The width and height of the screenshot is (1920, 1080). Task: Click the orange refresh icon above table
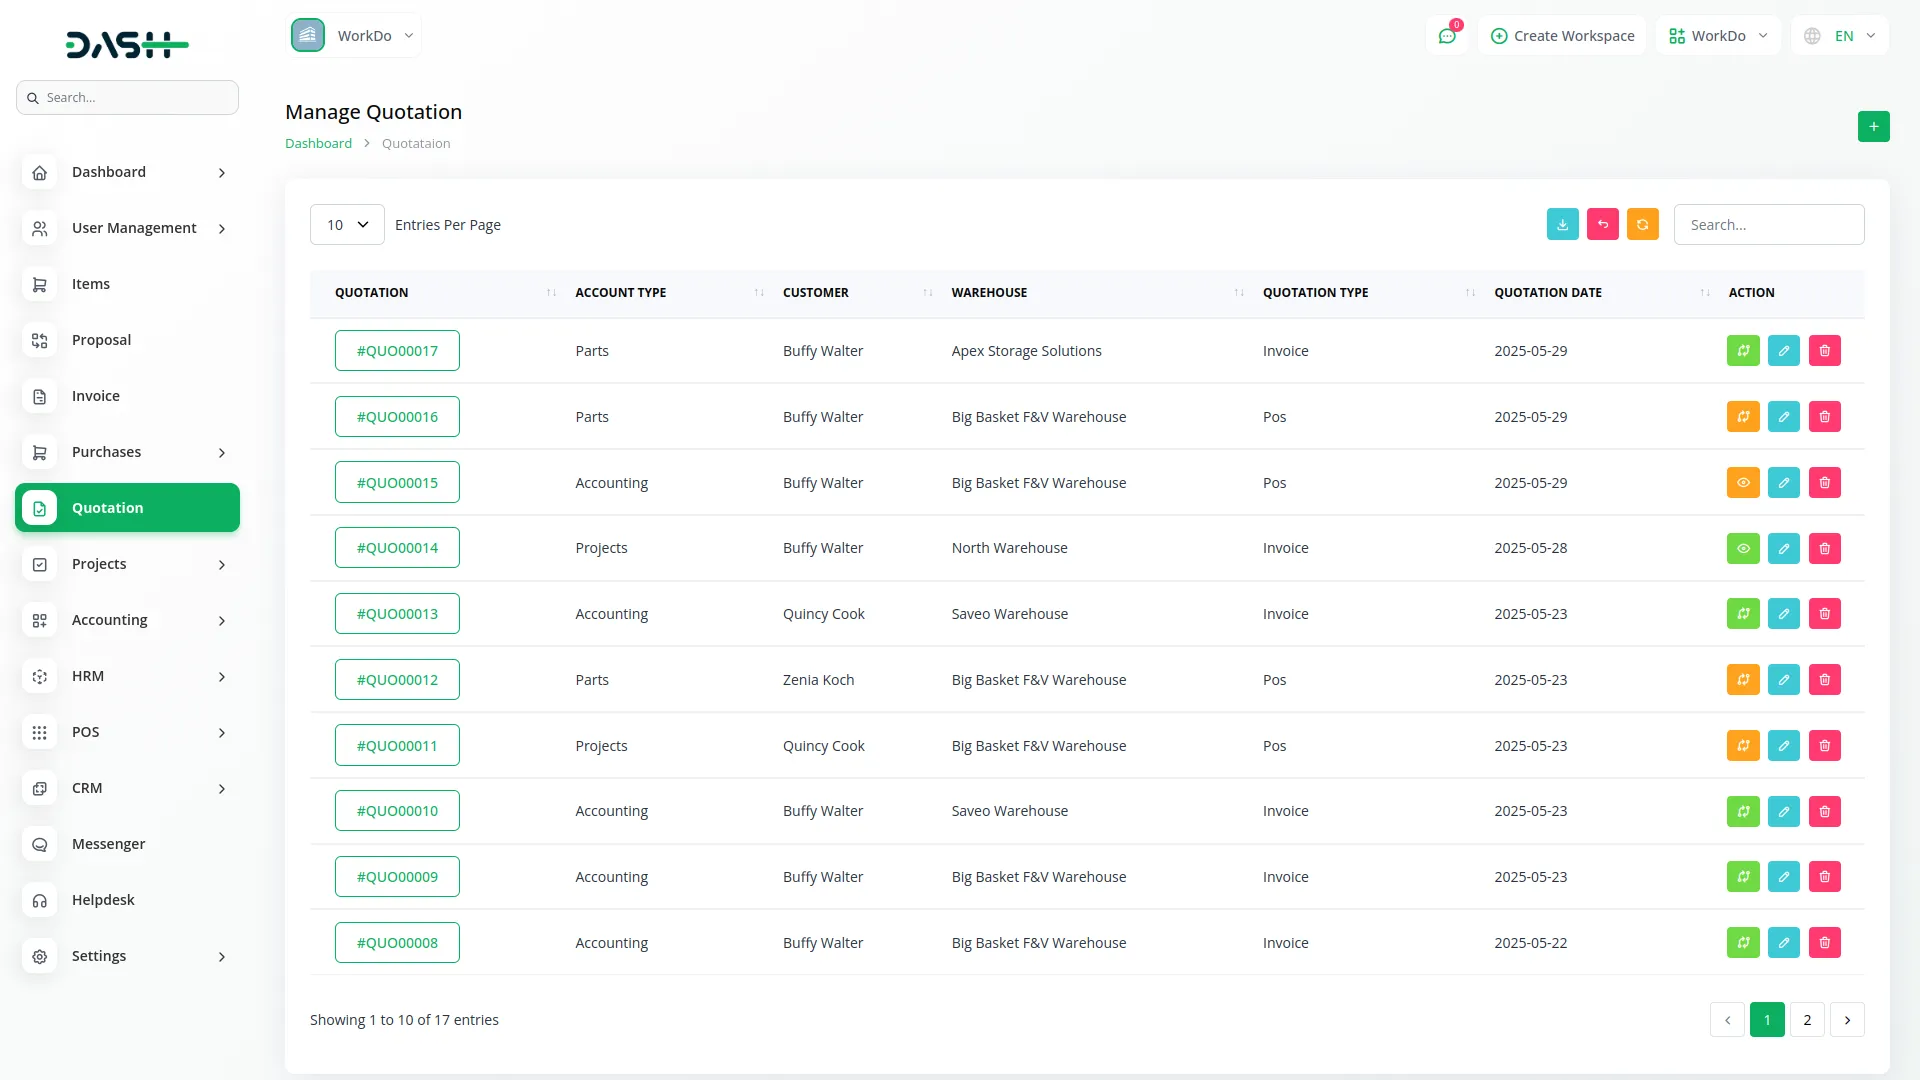click(x=1642, y=224)
